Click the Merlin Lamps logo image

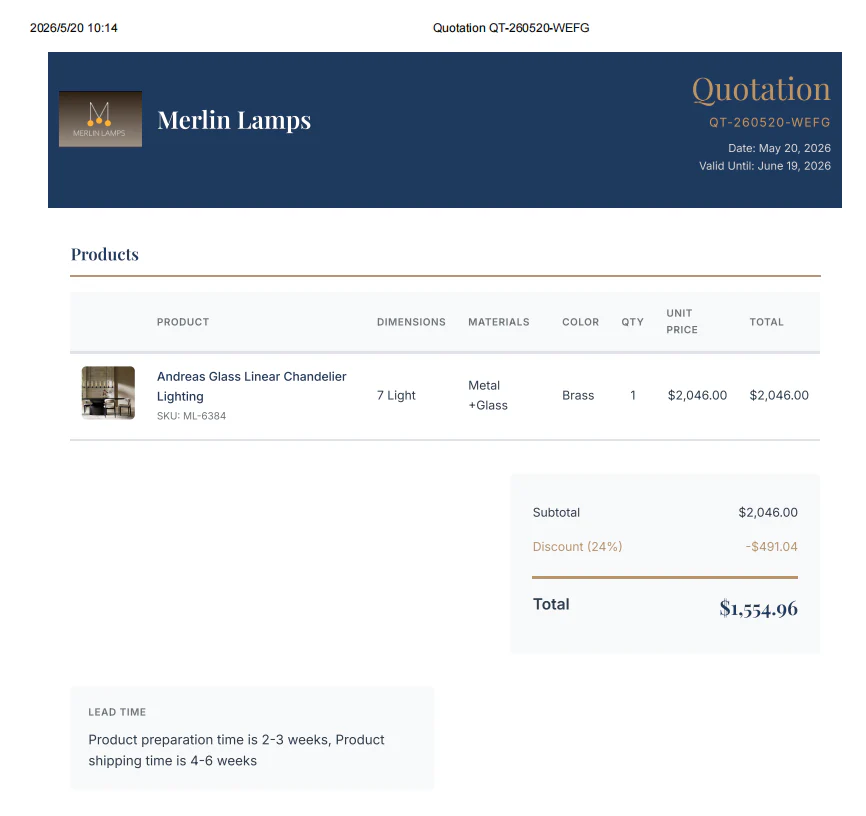[101, 119]
